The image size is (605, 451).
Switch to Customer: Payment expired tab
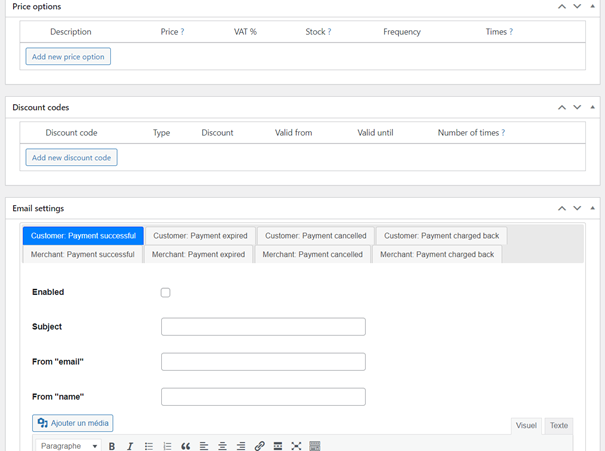200,236
